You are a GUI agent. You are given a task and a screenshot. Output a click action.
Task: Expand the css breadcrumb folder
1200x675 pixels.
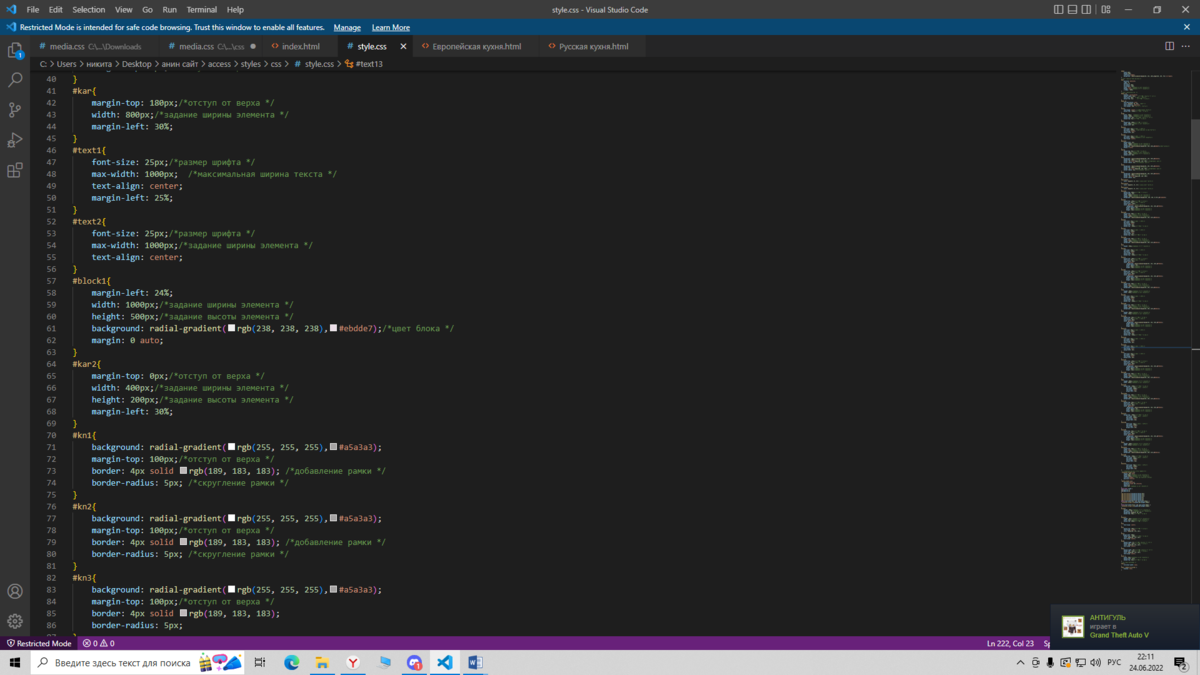coord(276,64)
